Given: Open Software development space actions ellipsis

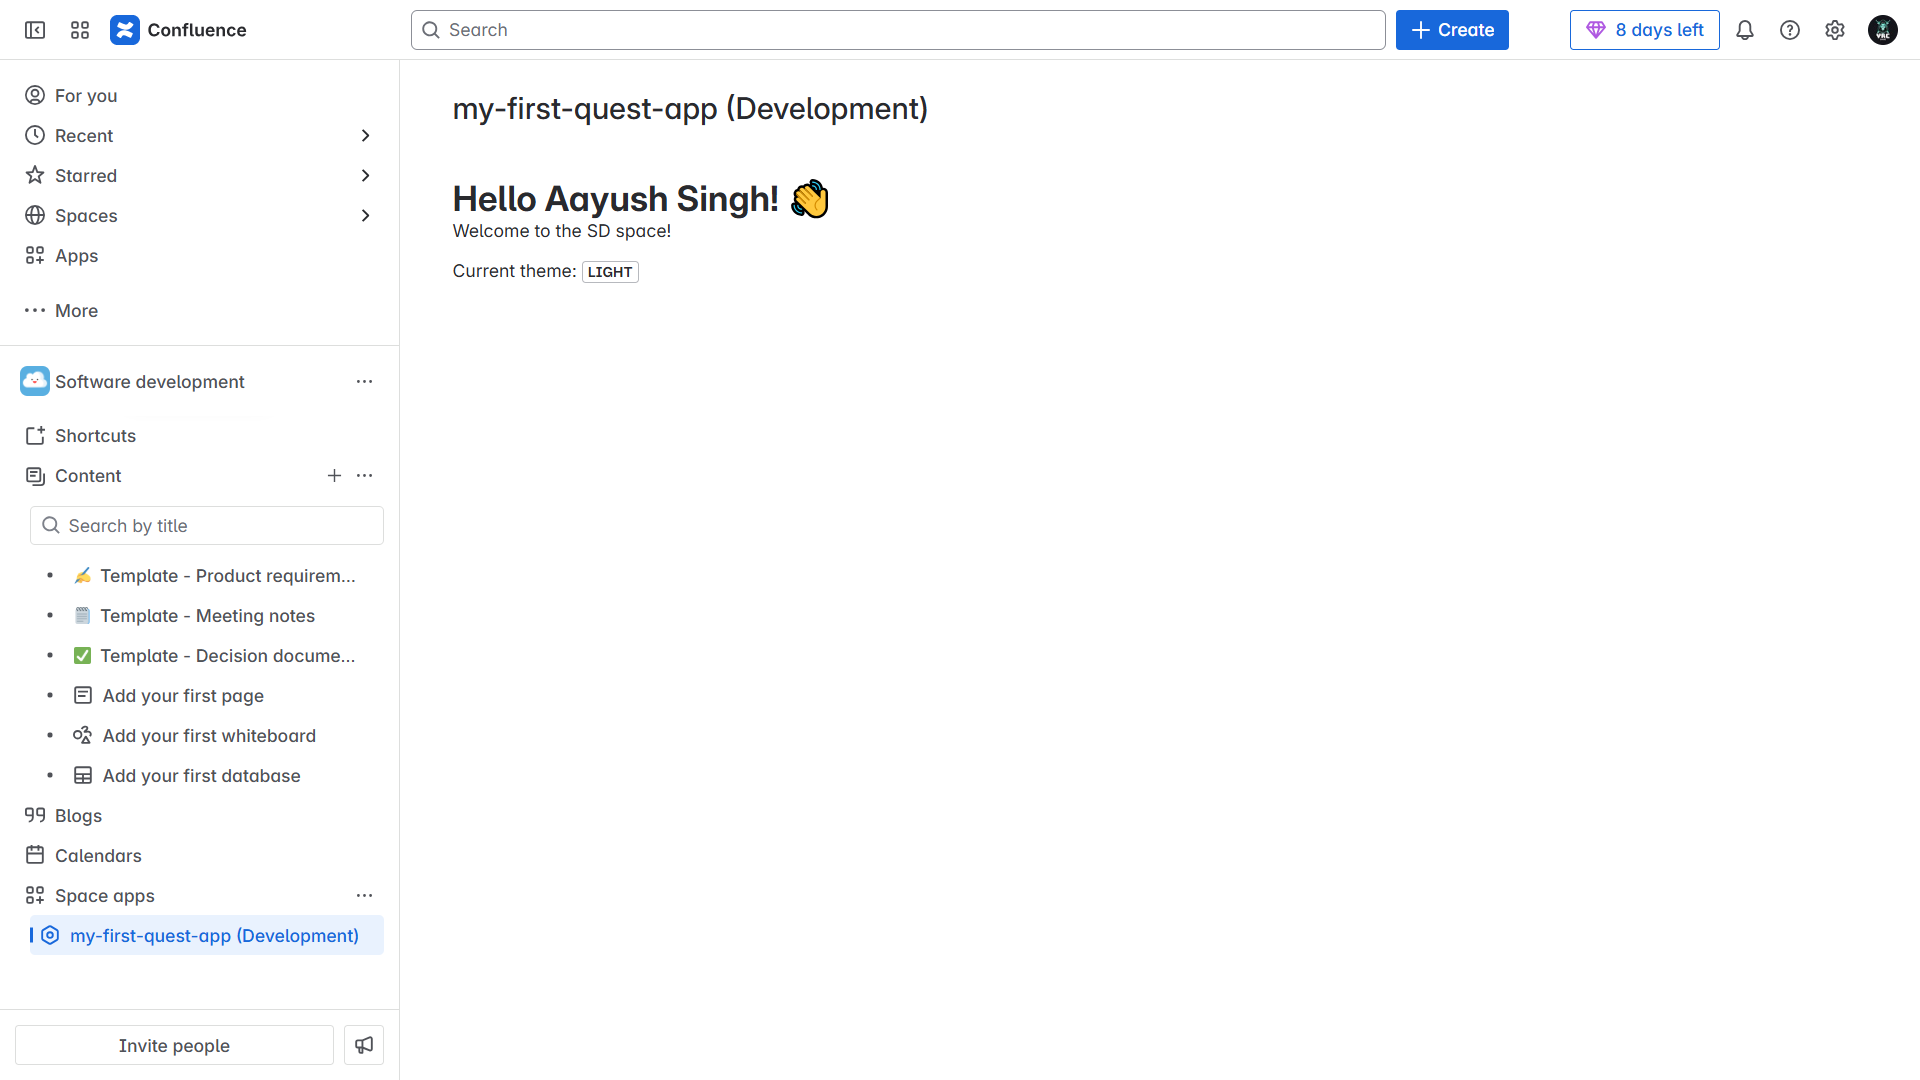Looking at the screenshot, I should point(364,382).
